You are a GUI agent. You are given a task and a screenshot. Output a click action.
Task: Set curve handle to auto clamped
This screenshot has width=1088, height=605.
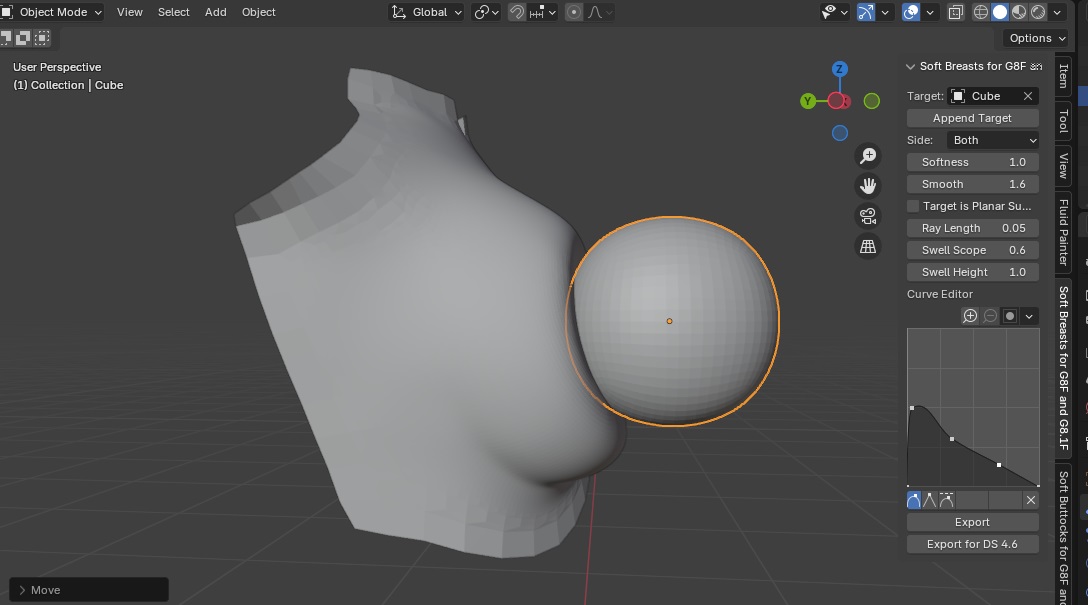946,500
